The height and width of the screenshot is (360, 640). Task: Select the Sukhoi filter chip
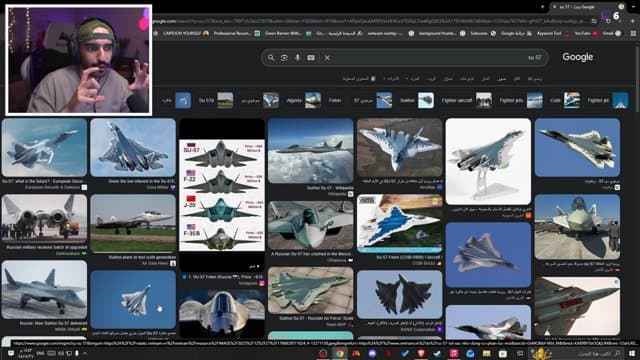tap(417, 100)
